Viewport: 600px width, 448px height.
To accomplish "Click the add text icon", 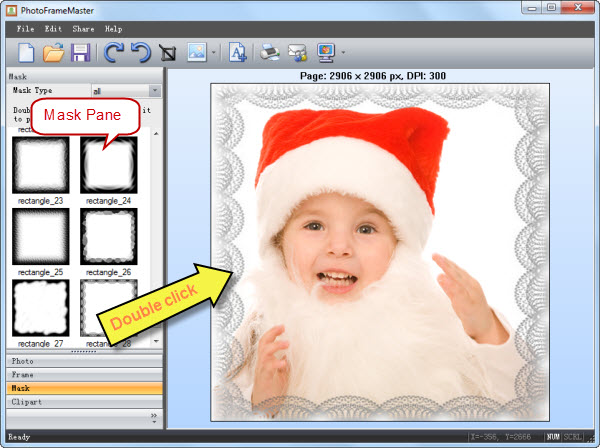I will 238,52.
